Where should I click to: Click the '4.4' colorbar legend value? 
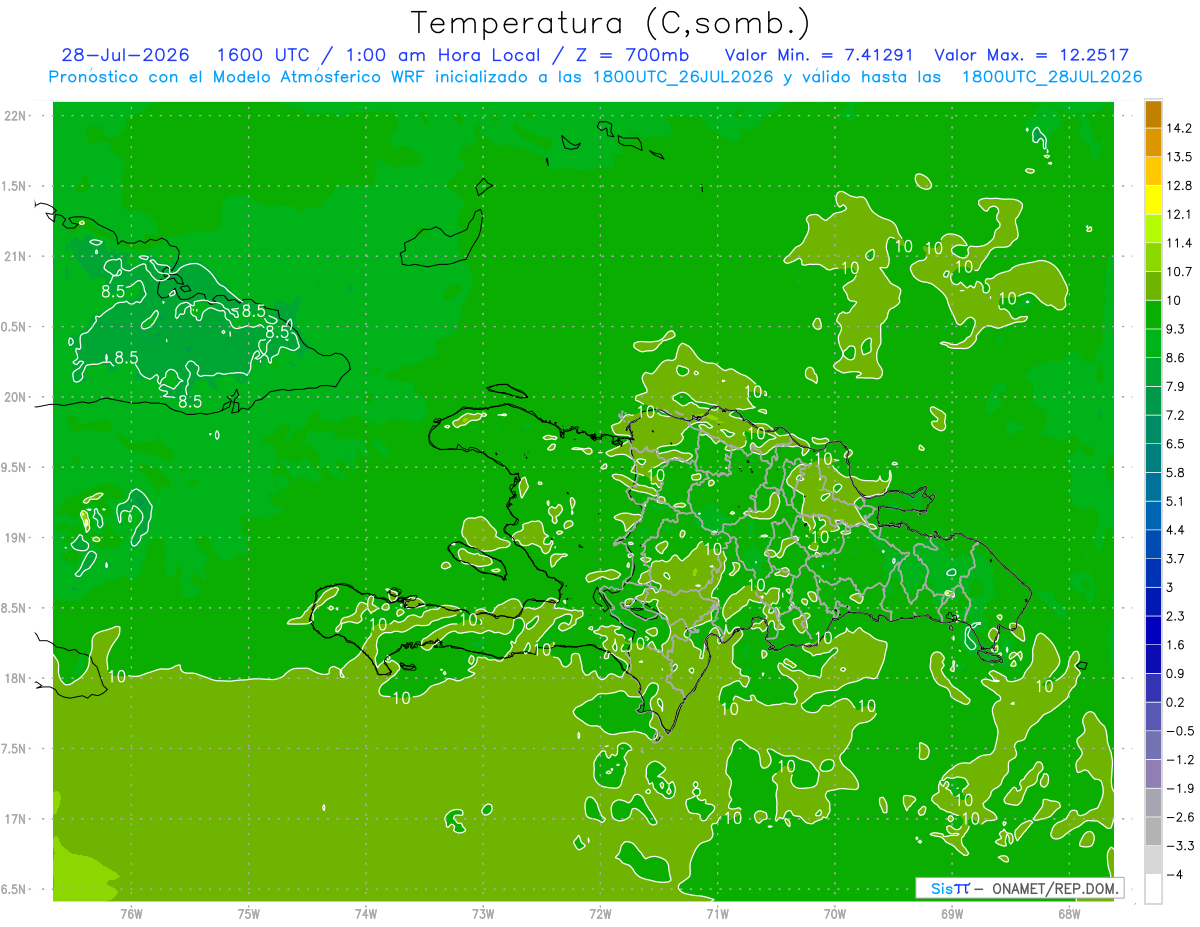coord(1176,530)
